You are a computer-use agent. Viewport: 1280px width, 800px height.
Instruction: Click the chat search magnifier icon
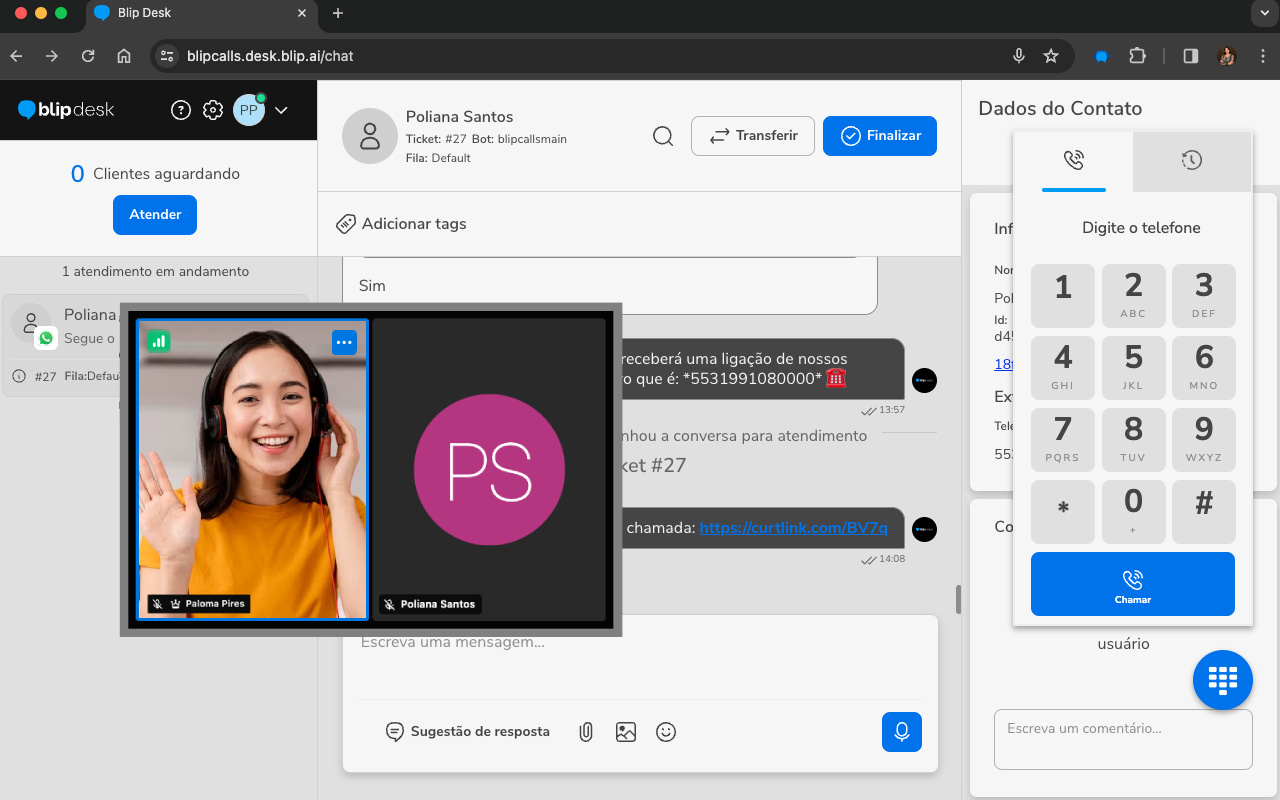[663, 136]
